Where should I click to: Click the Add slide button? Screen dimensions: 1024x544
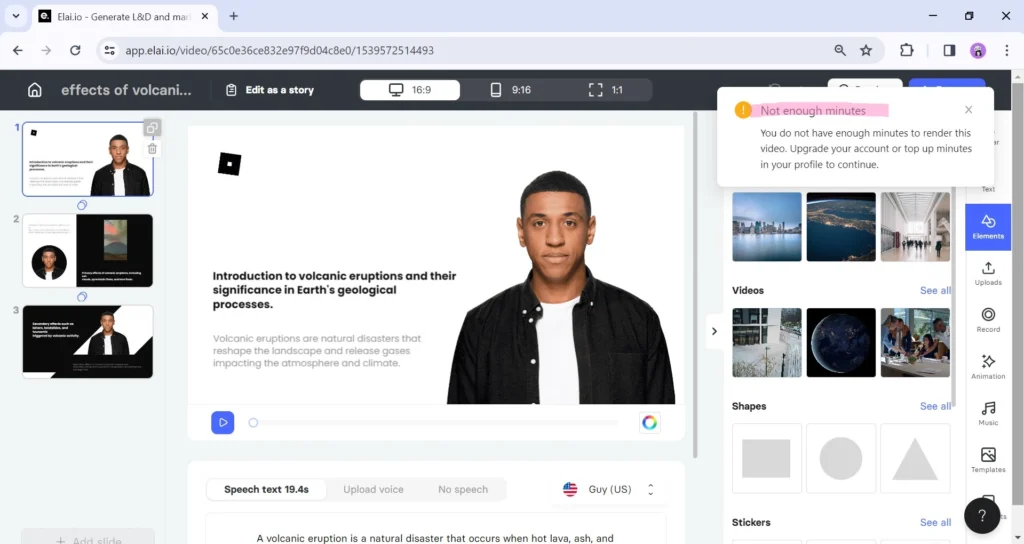88,539
